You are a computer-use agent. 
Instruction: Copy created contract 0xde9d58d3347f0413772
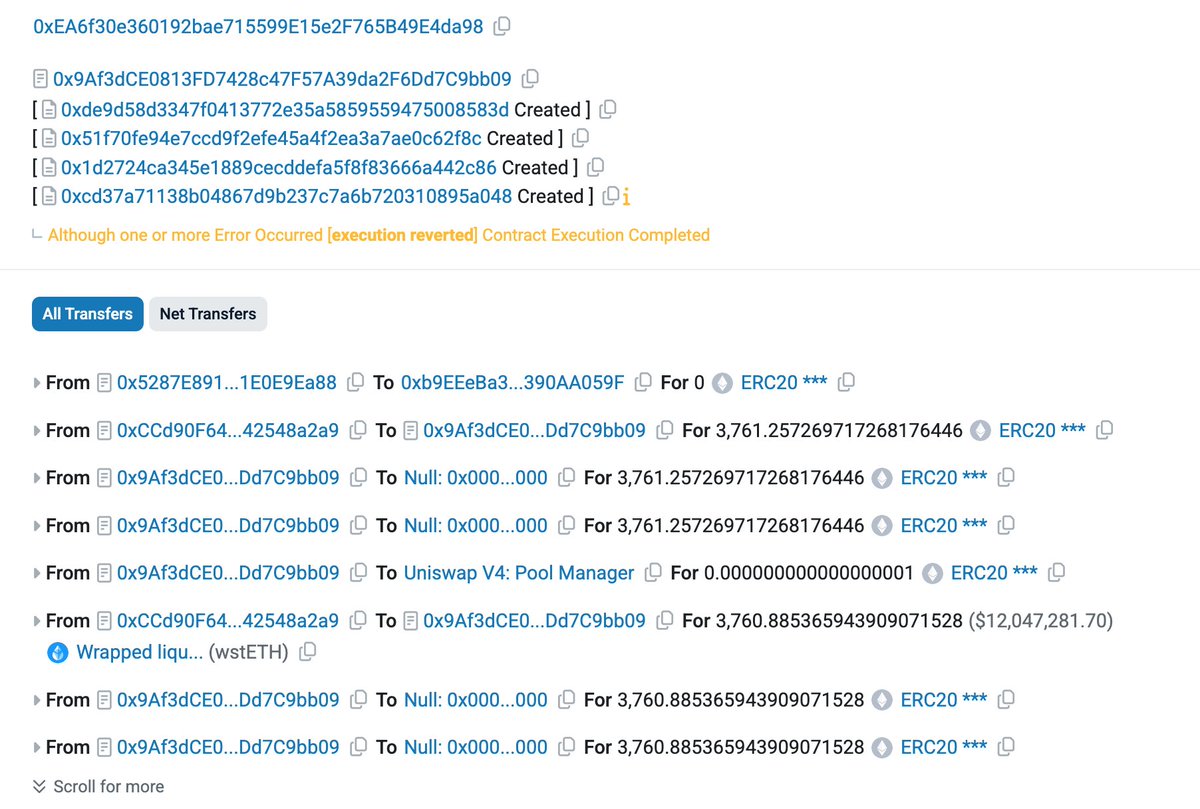607,108
